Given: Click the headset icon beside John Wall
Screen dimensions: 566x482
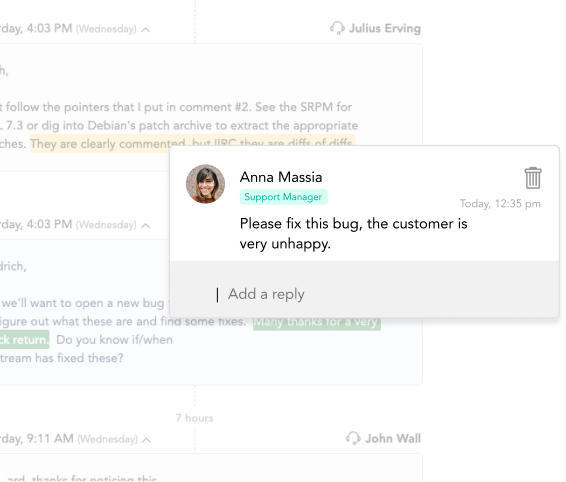Looking at the screenshot, I should pos(353,438).
